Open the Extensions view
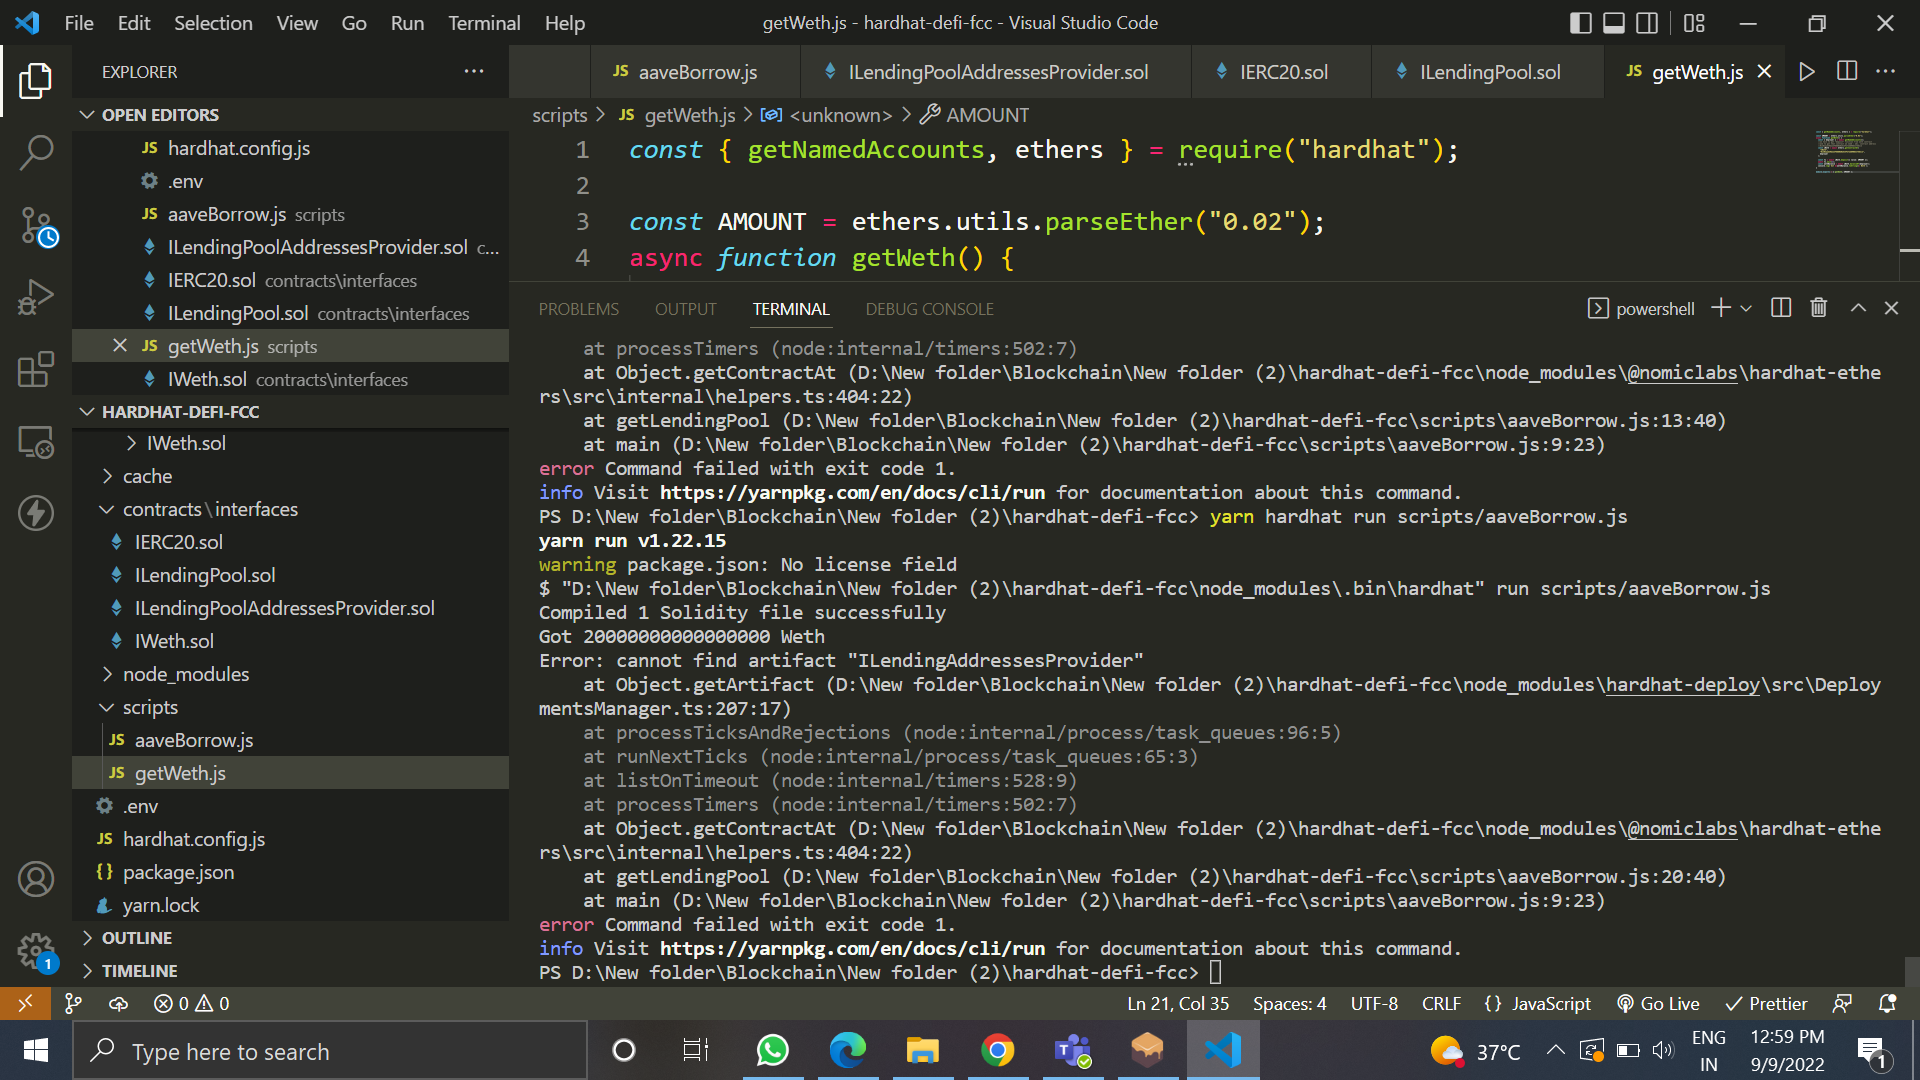Viewport: 1920px width, 1080px height. [36, 370]
